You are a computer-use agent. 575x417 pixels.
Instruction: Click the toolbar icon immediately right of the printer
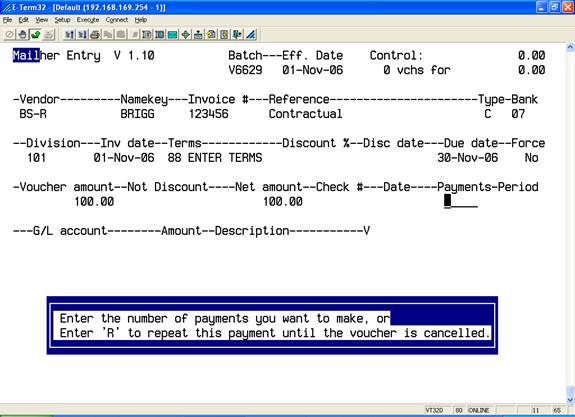[108, 35]
